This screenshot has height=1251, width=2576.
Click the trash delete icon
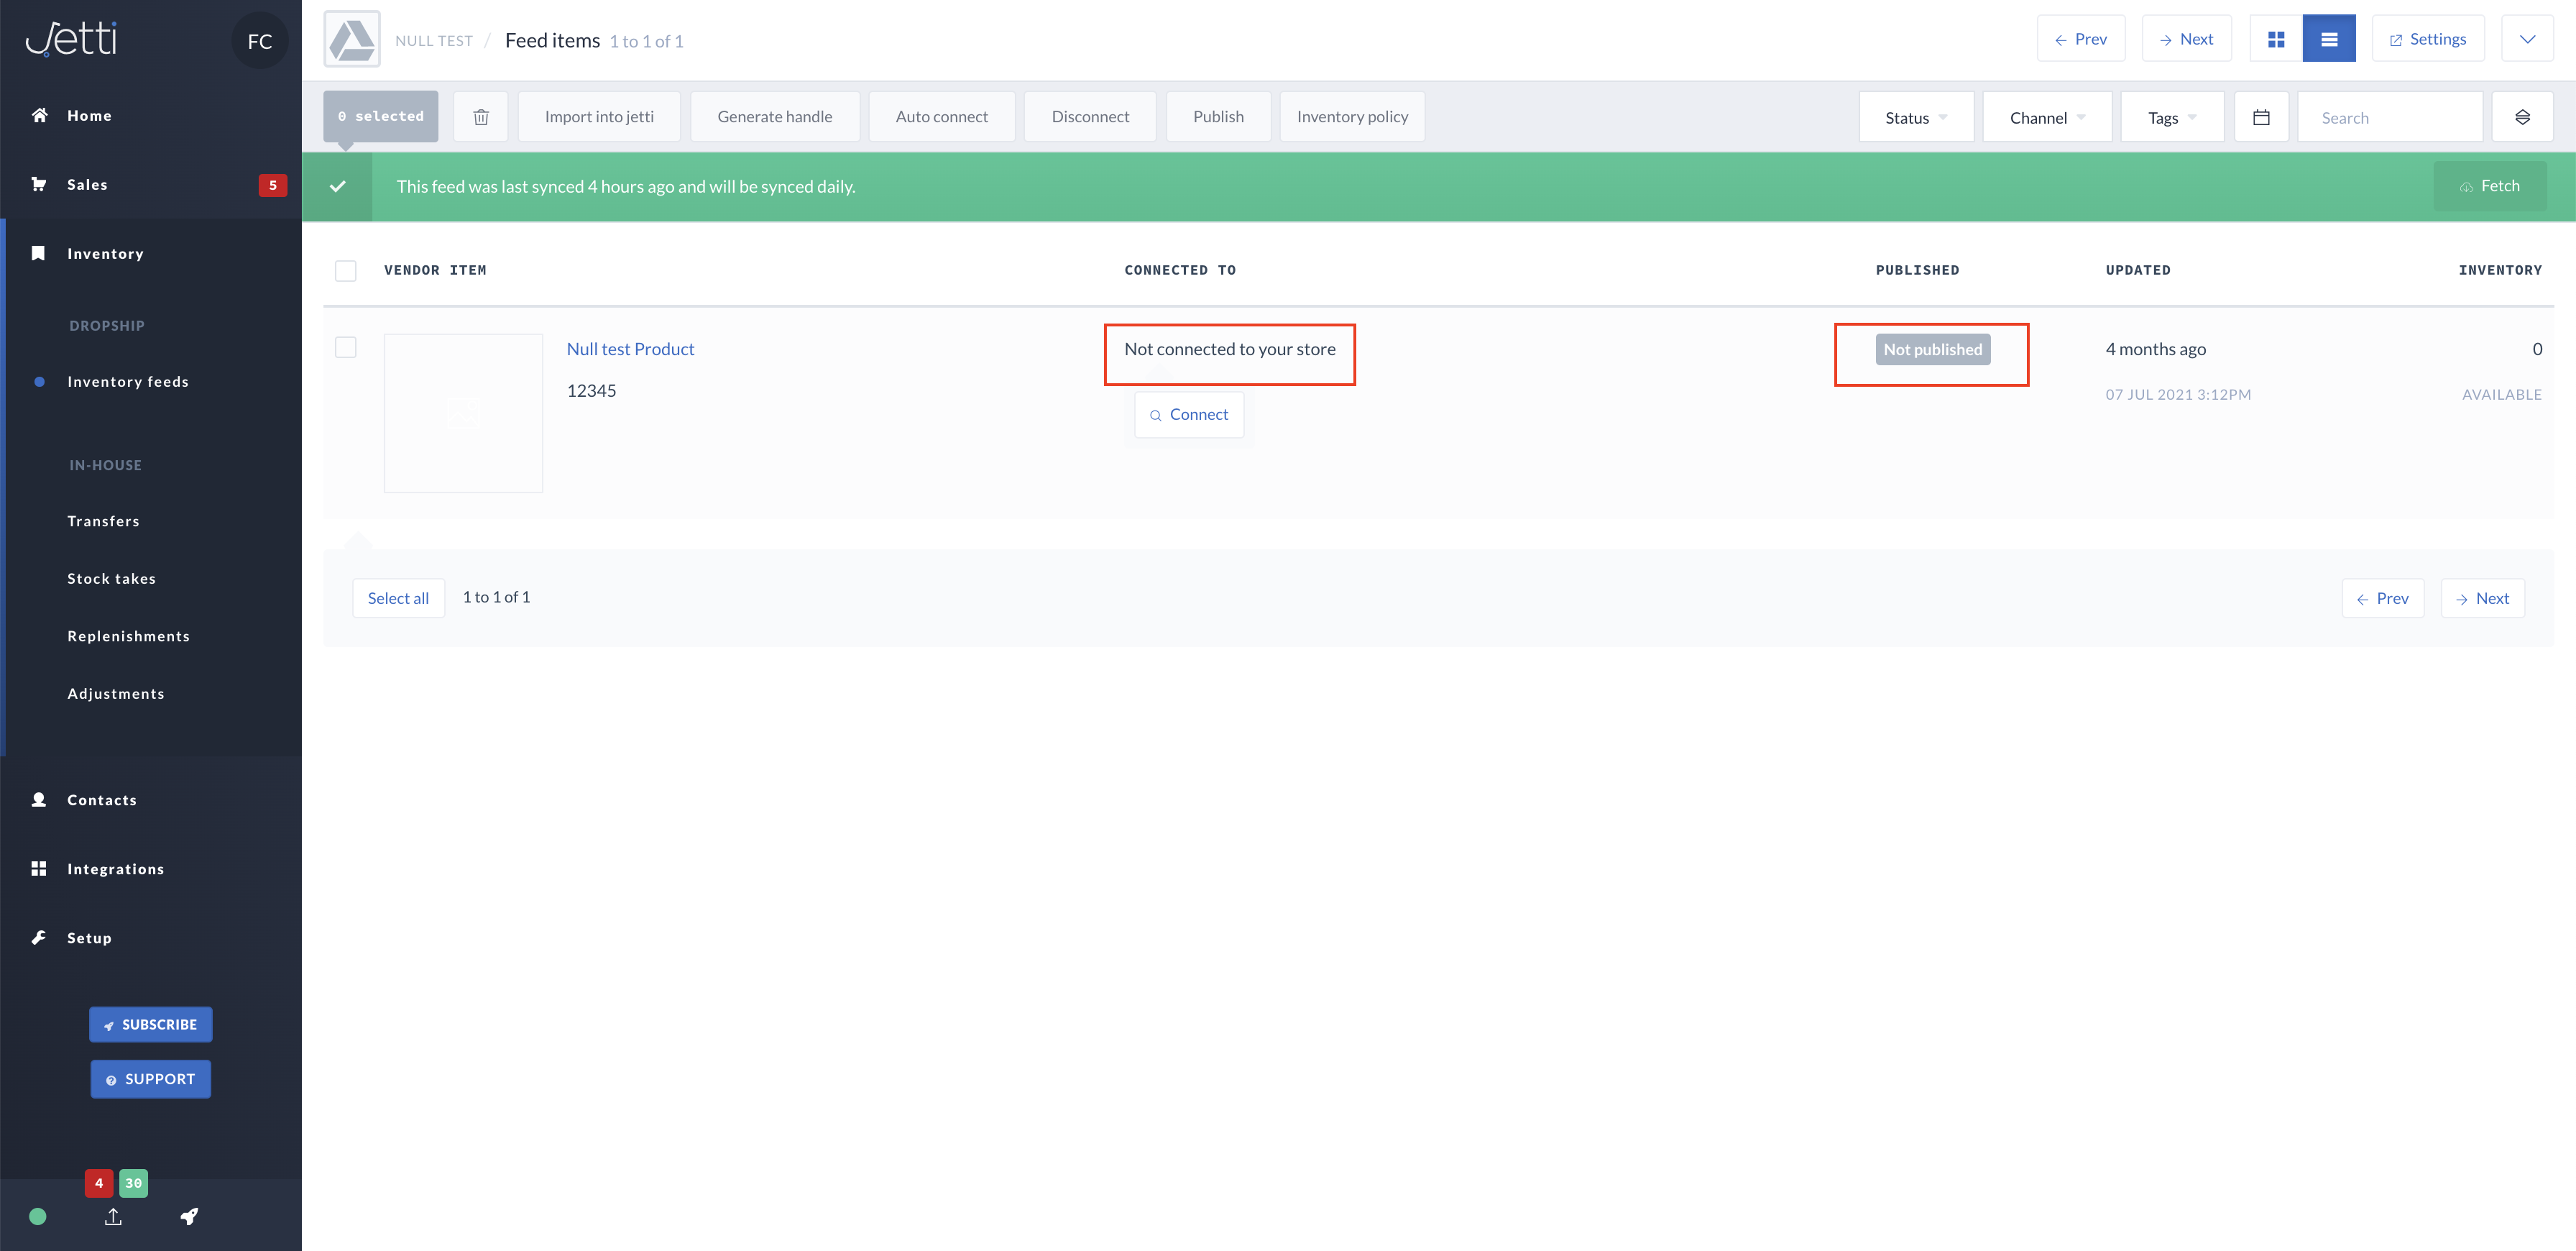(x=481, y=117)
